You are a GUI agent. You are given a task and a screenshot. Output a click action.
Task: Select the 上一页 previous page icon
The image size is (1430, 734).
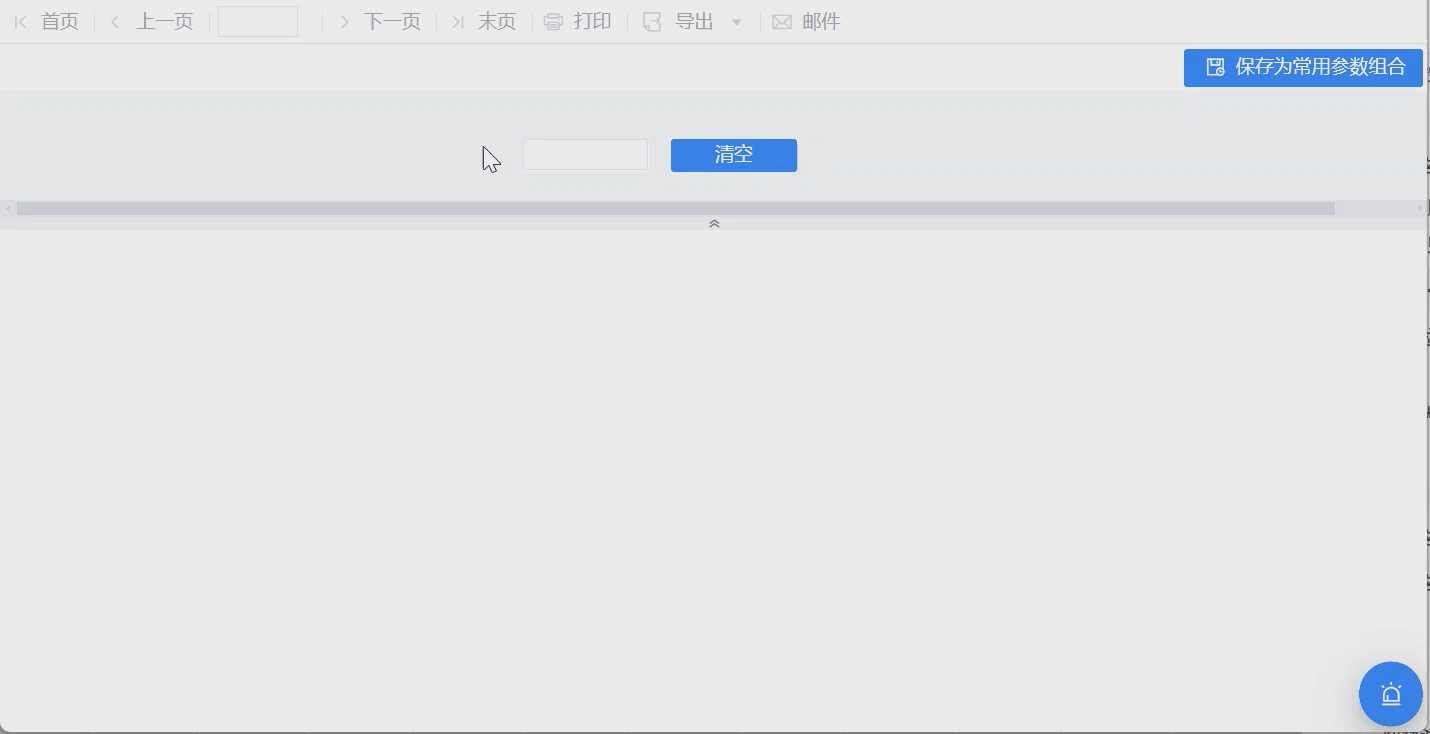tap(114, 21)
